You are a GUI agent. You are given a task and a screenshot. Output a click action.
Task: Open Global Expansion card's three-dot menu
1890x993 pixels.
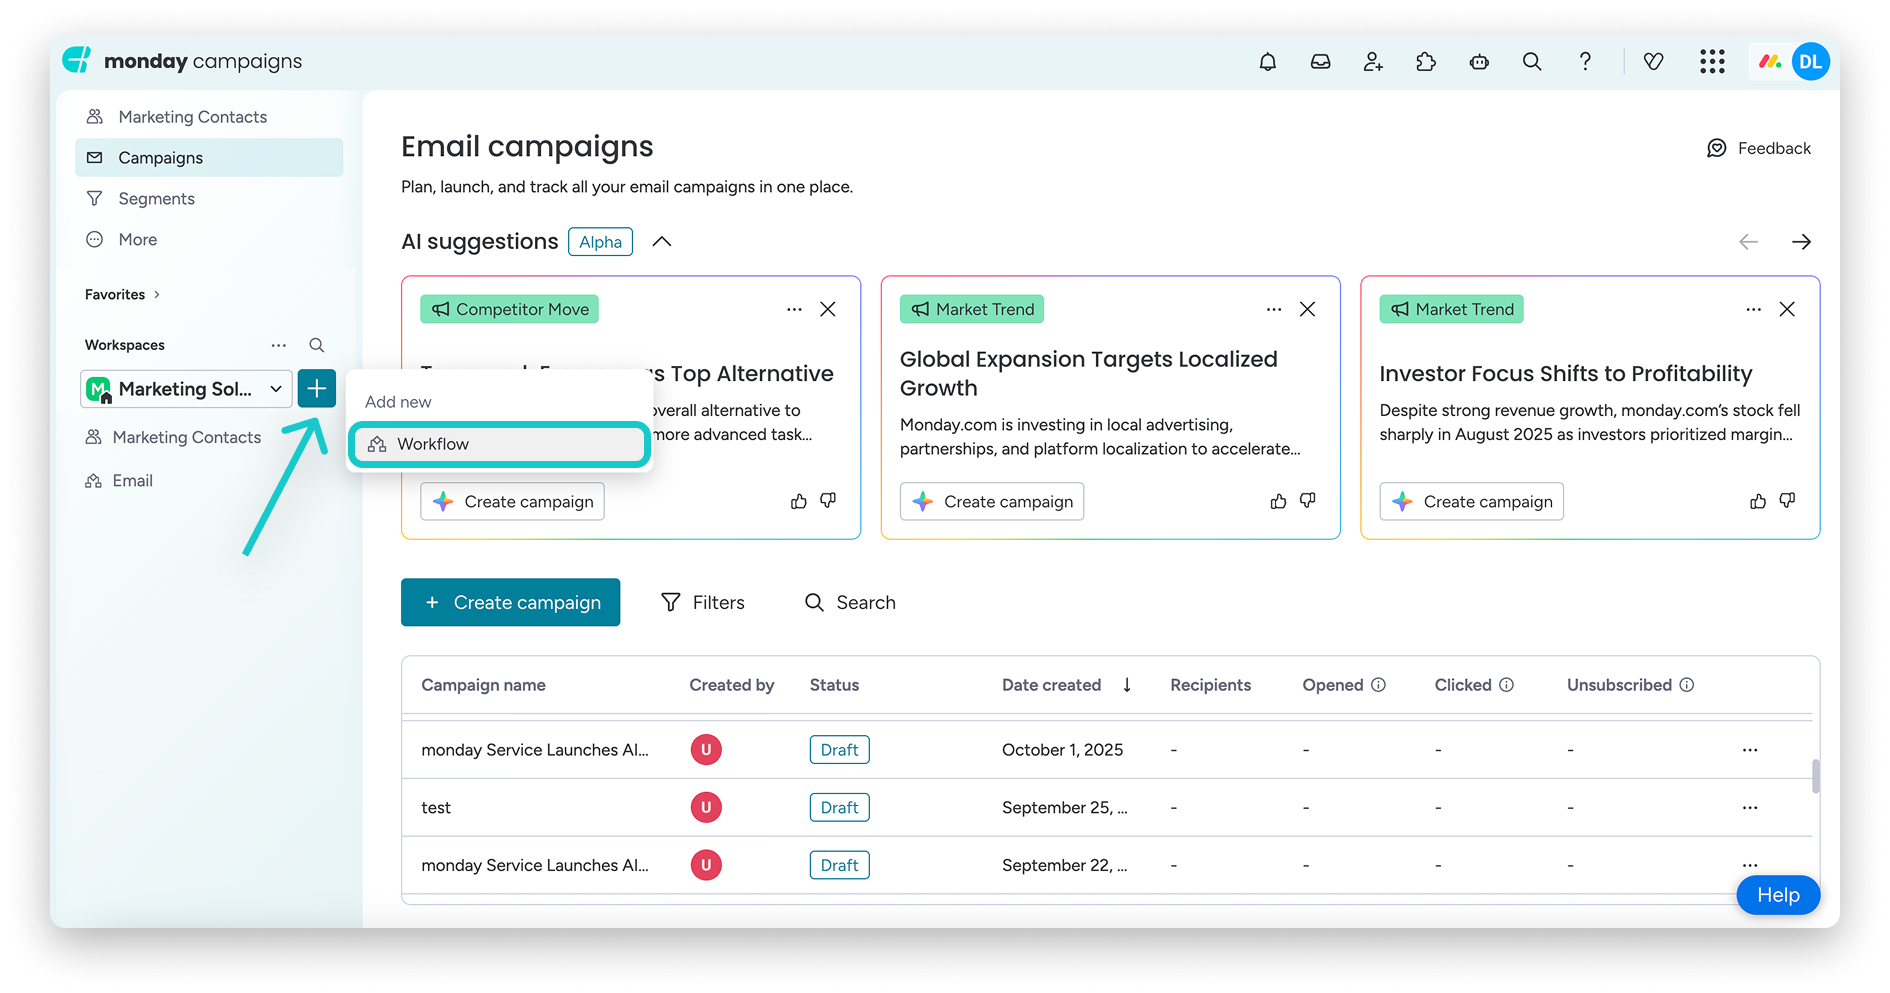coord(1273,309)
